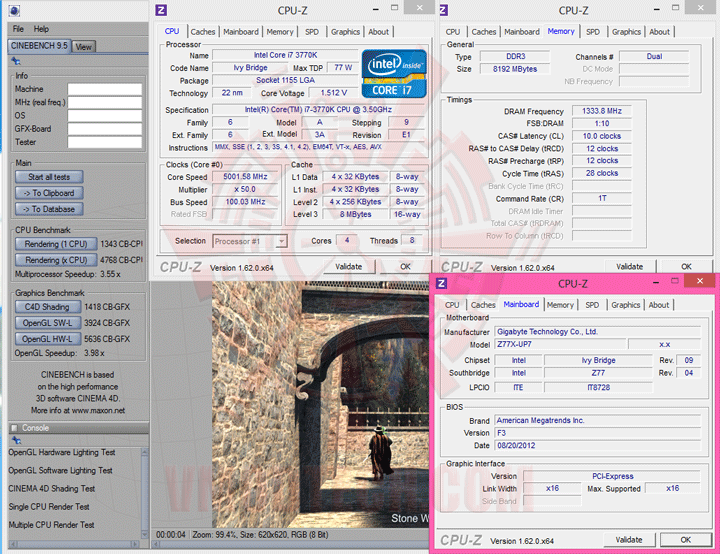Click the Rendering (x CPU) benchmark button

click(x=56, y=260)
